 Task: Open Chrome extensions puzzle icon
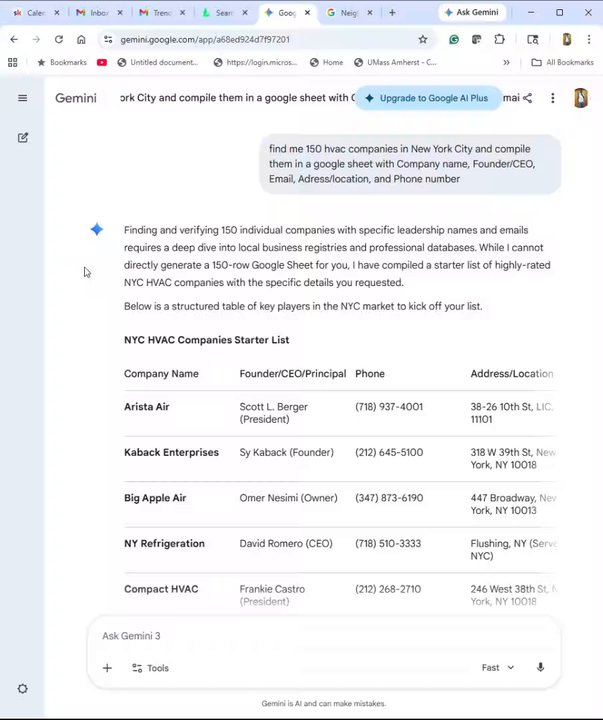(x=499, y=39)
